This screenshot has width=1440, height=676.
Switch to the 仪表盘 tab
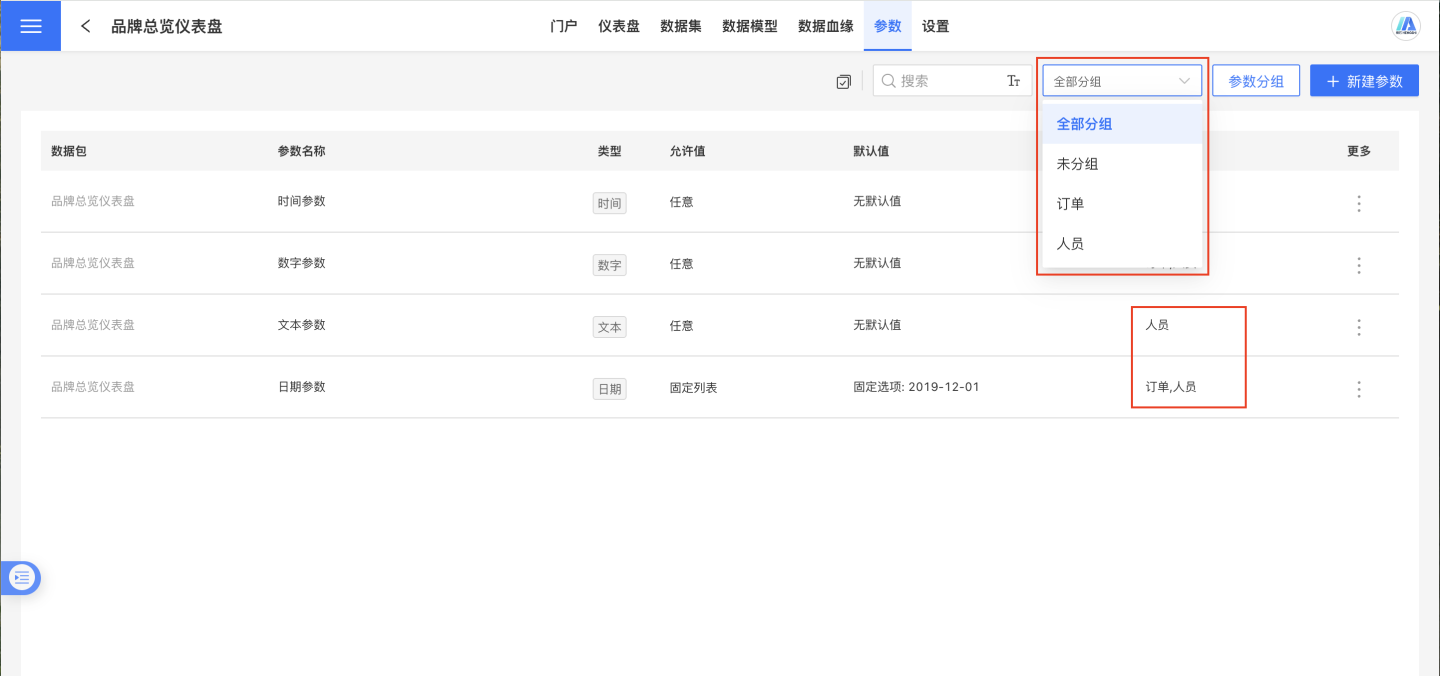point(618,26)
